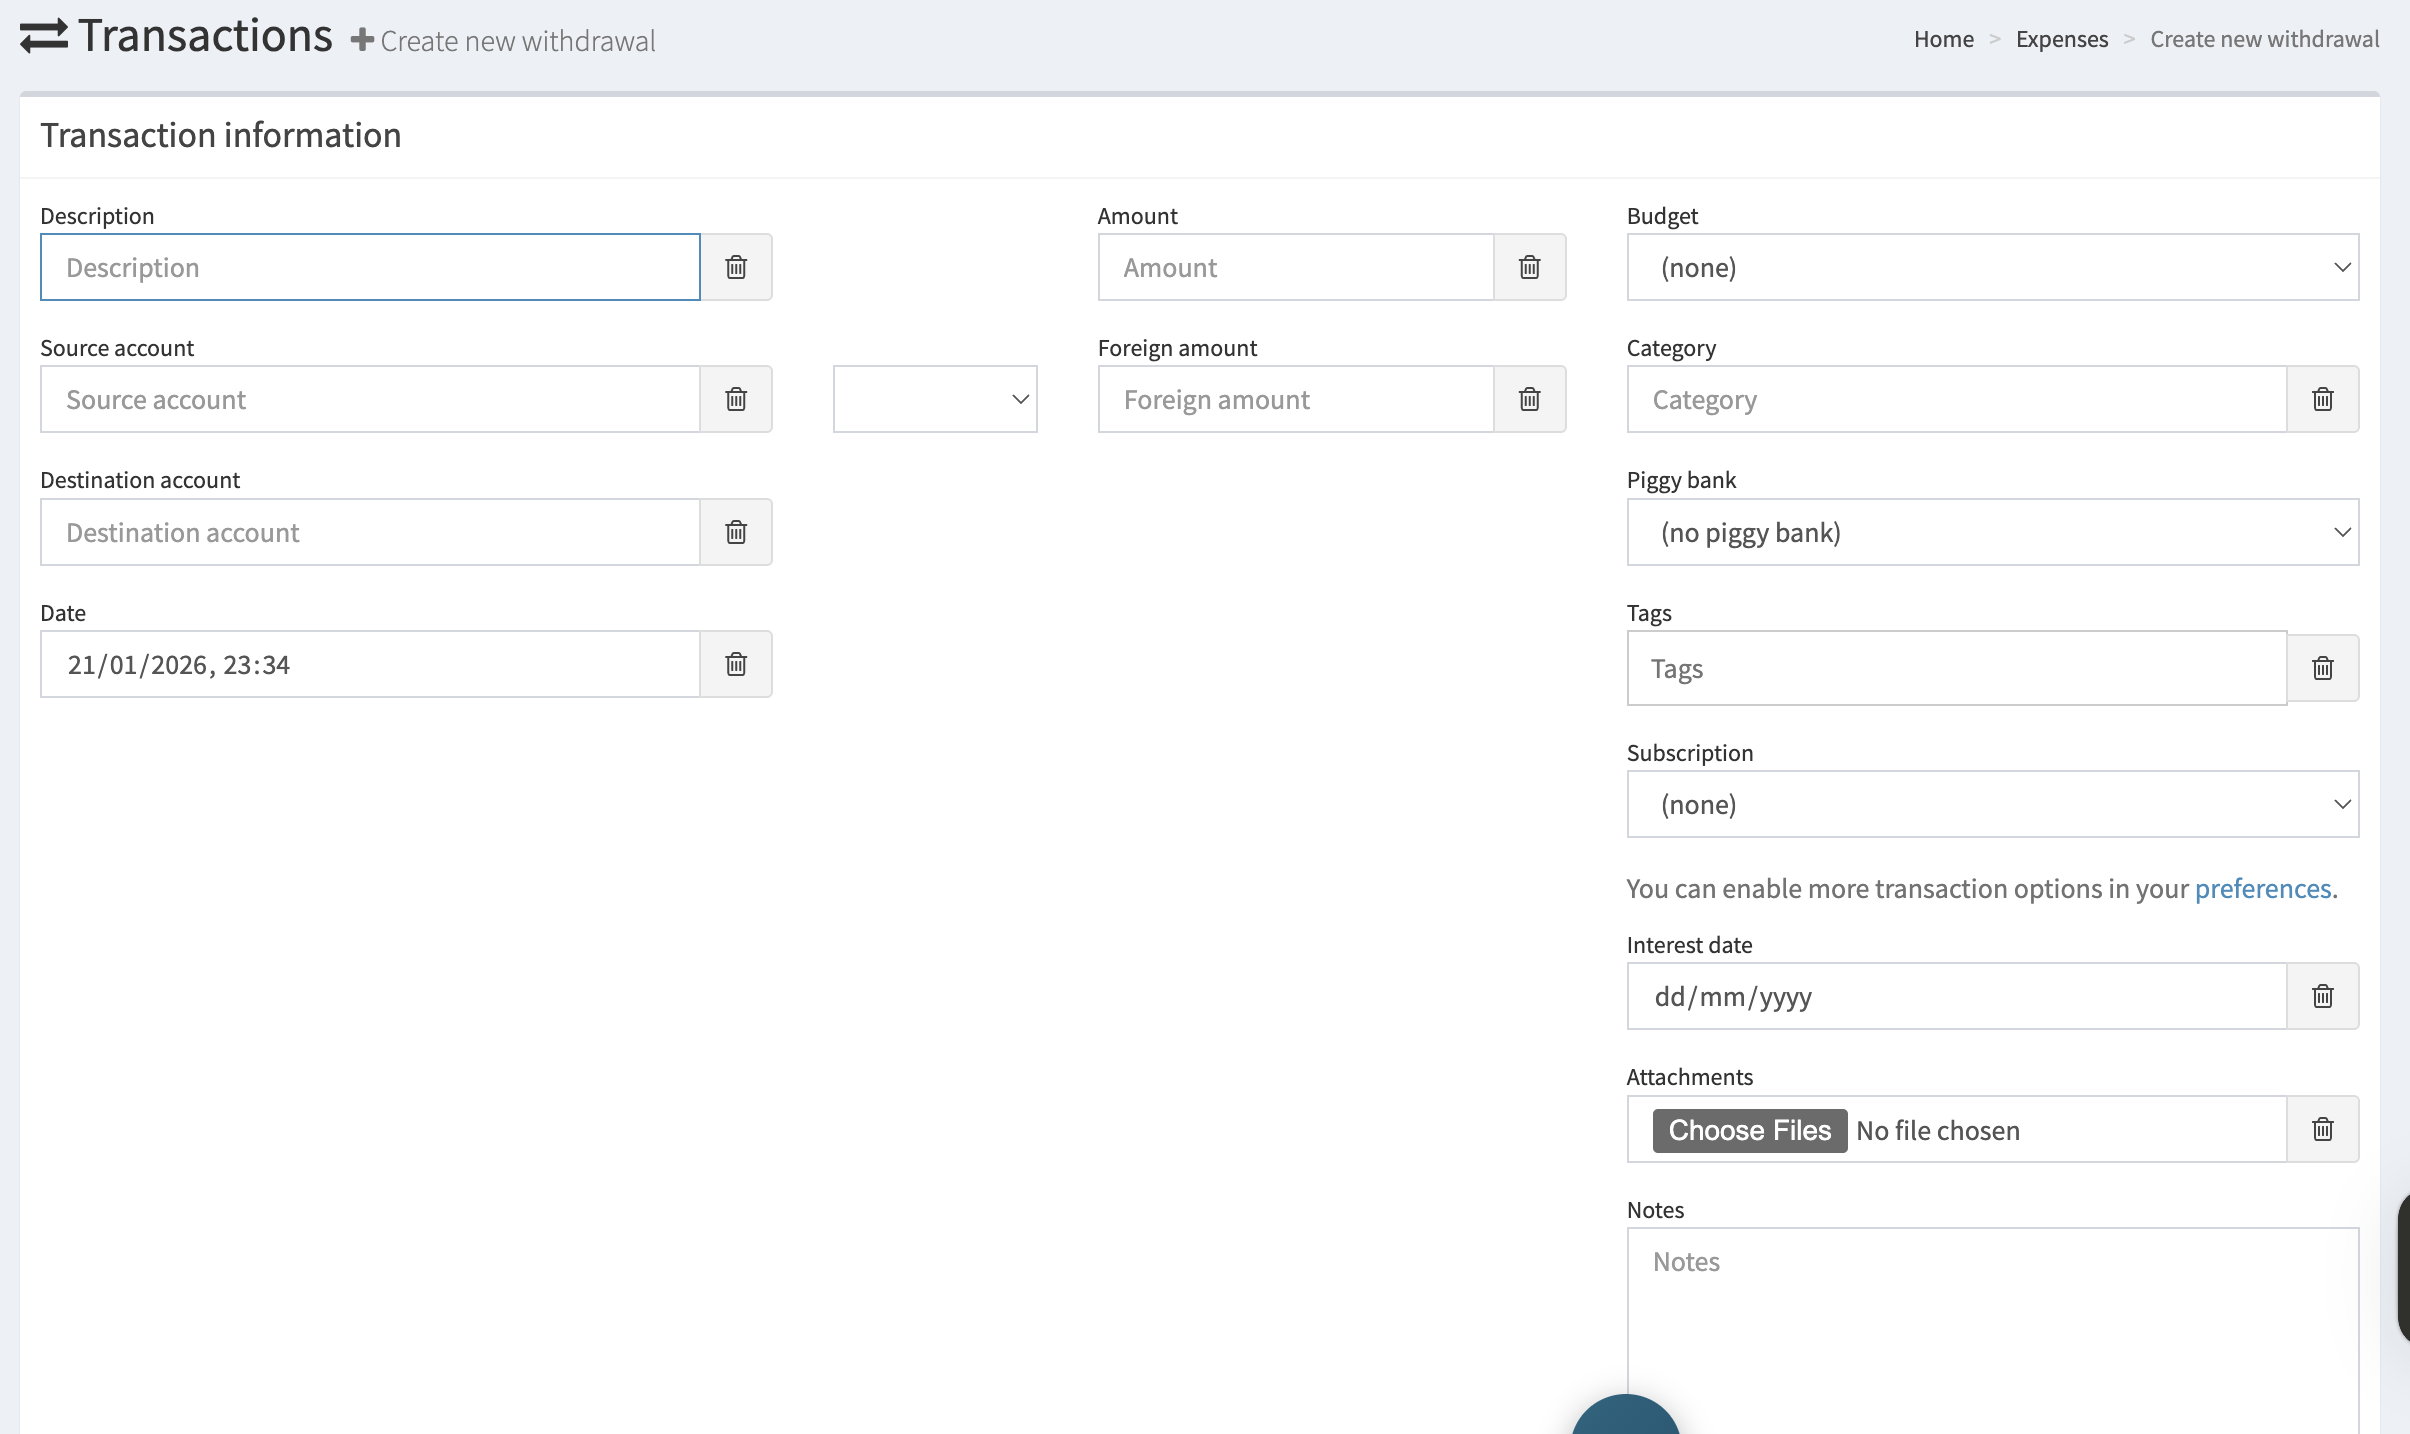This screenshot has width=2410, height=1434.
Task: Click the trash icon next to Destination account
Action: pos(736,531)
